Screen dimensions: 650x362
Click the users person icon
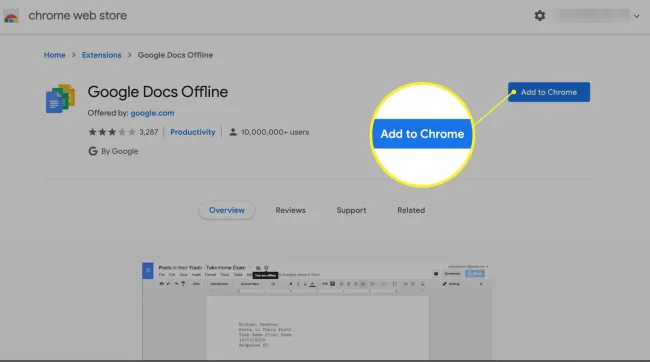coord(233,132)
